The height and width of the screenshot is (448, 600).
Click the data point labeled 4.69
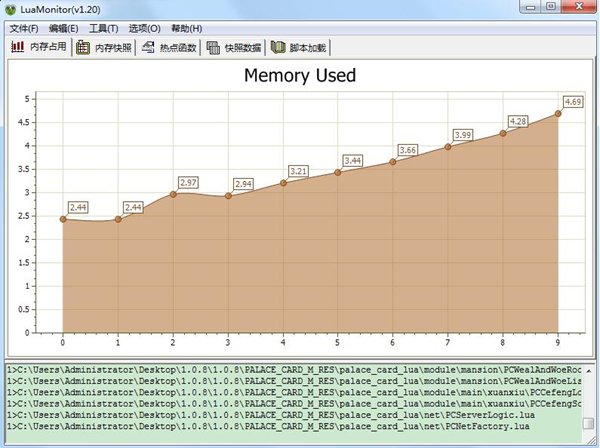tap(558, 114)
